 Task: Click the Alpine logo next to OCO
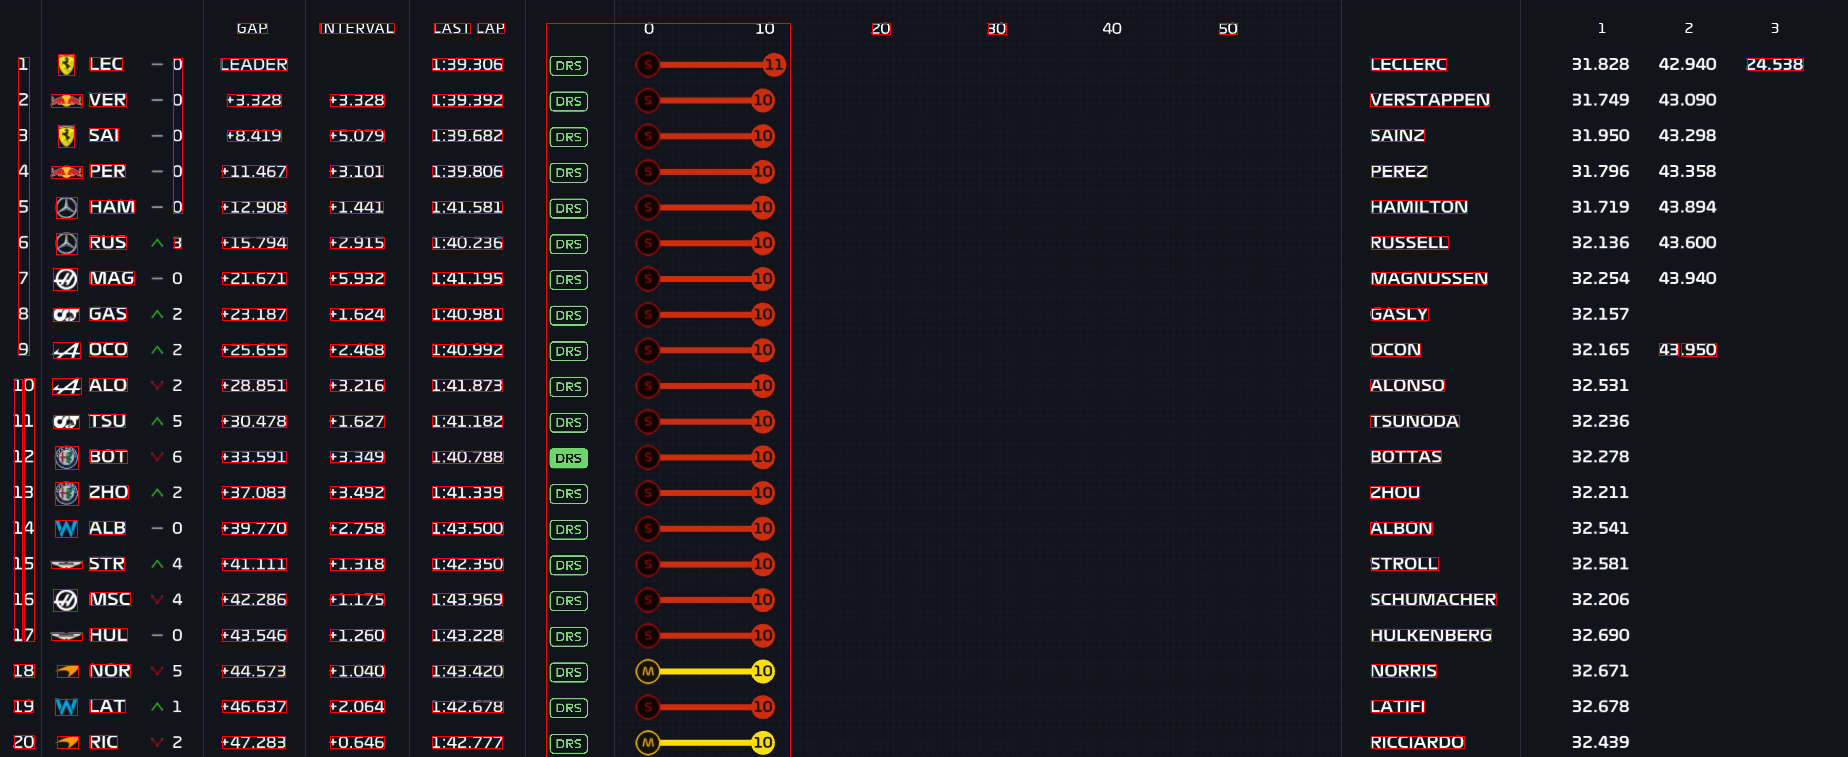pyautogui.click(x=66, y=351)
